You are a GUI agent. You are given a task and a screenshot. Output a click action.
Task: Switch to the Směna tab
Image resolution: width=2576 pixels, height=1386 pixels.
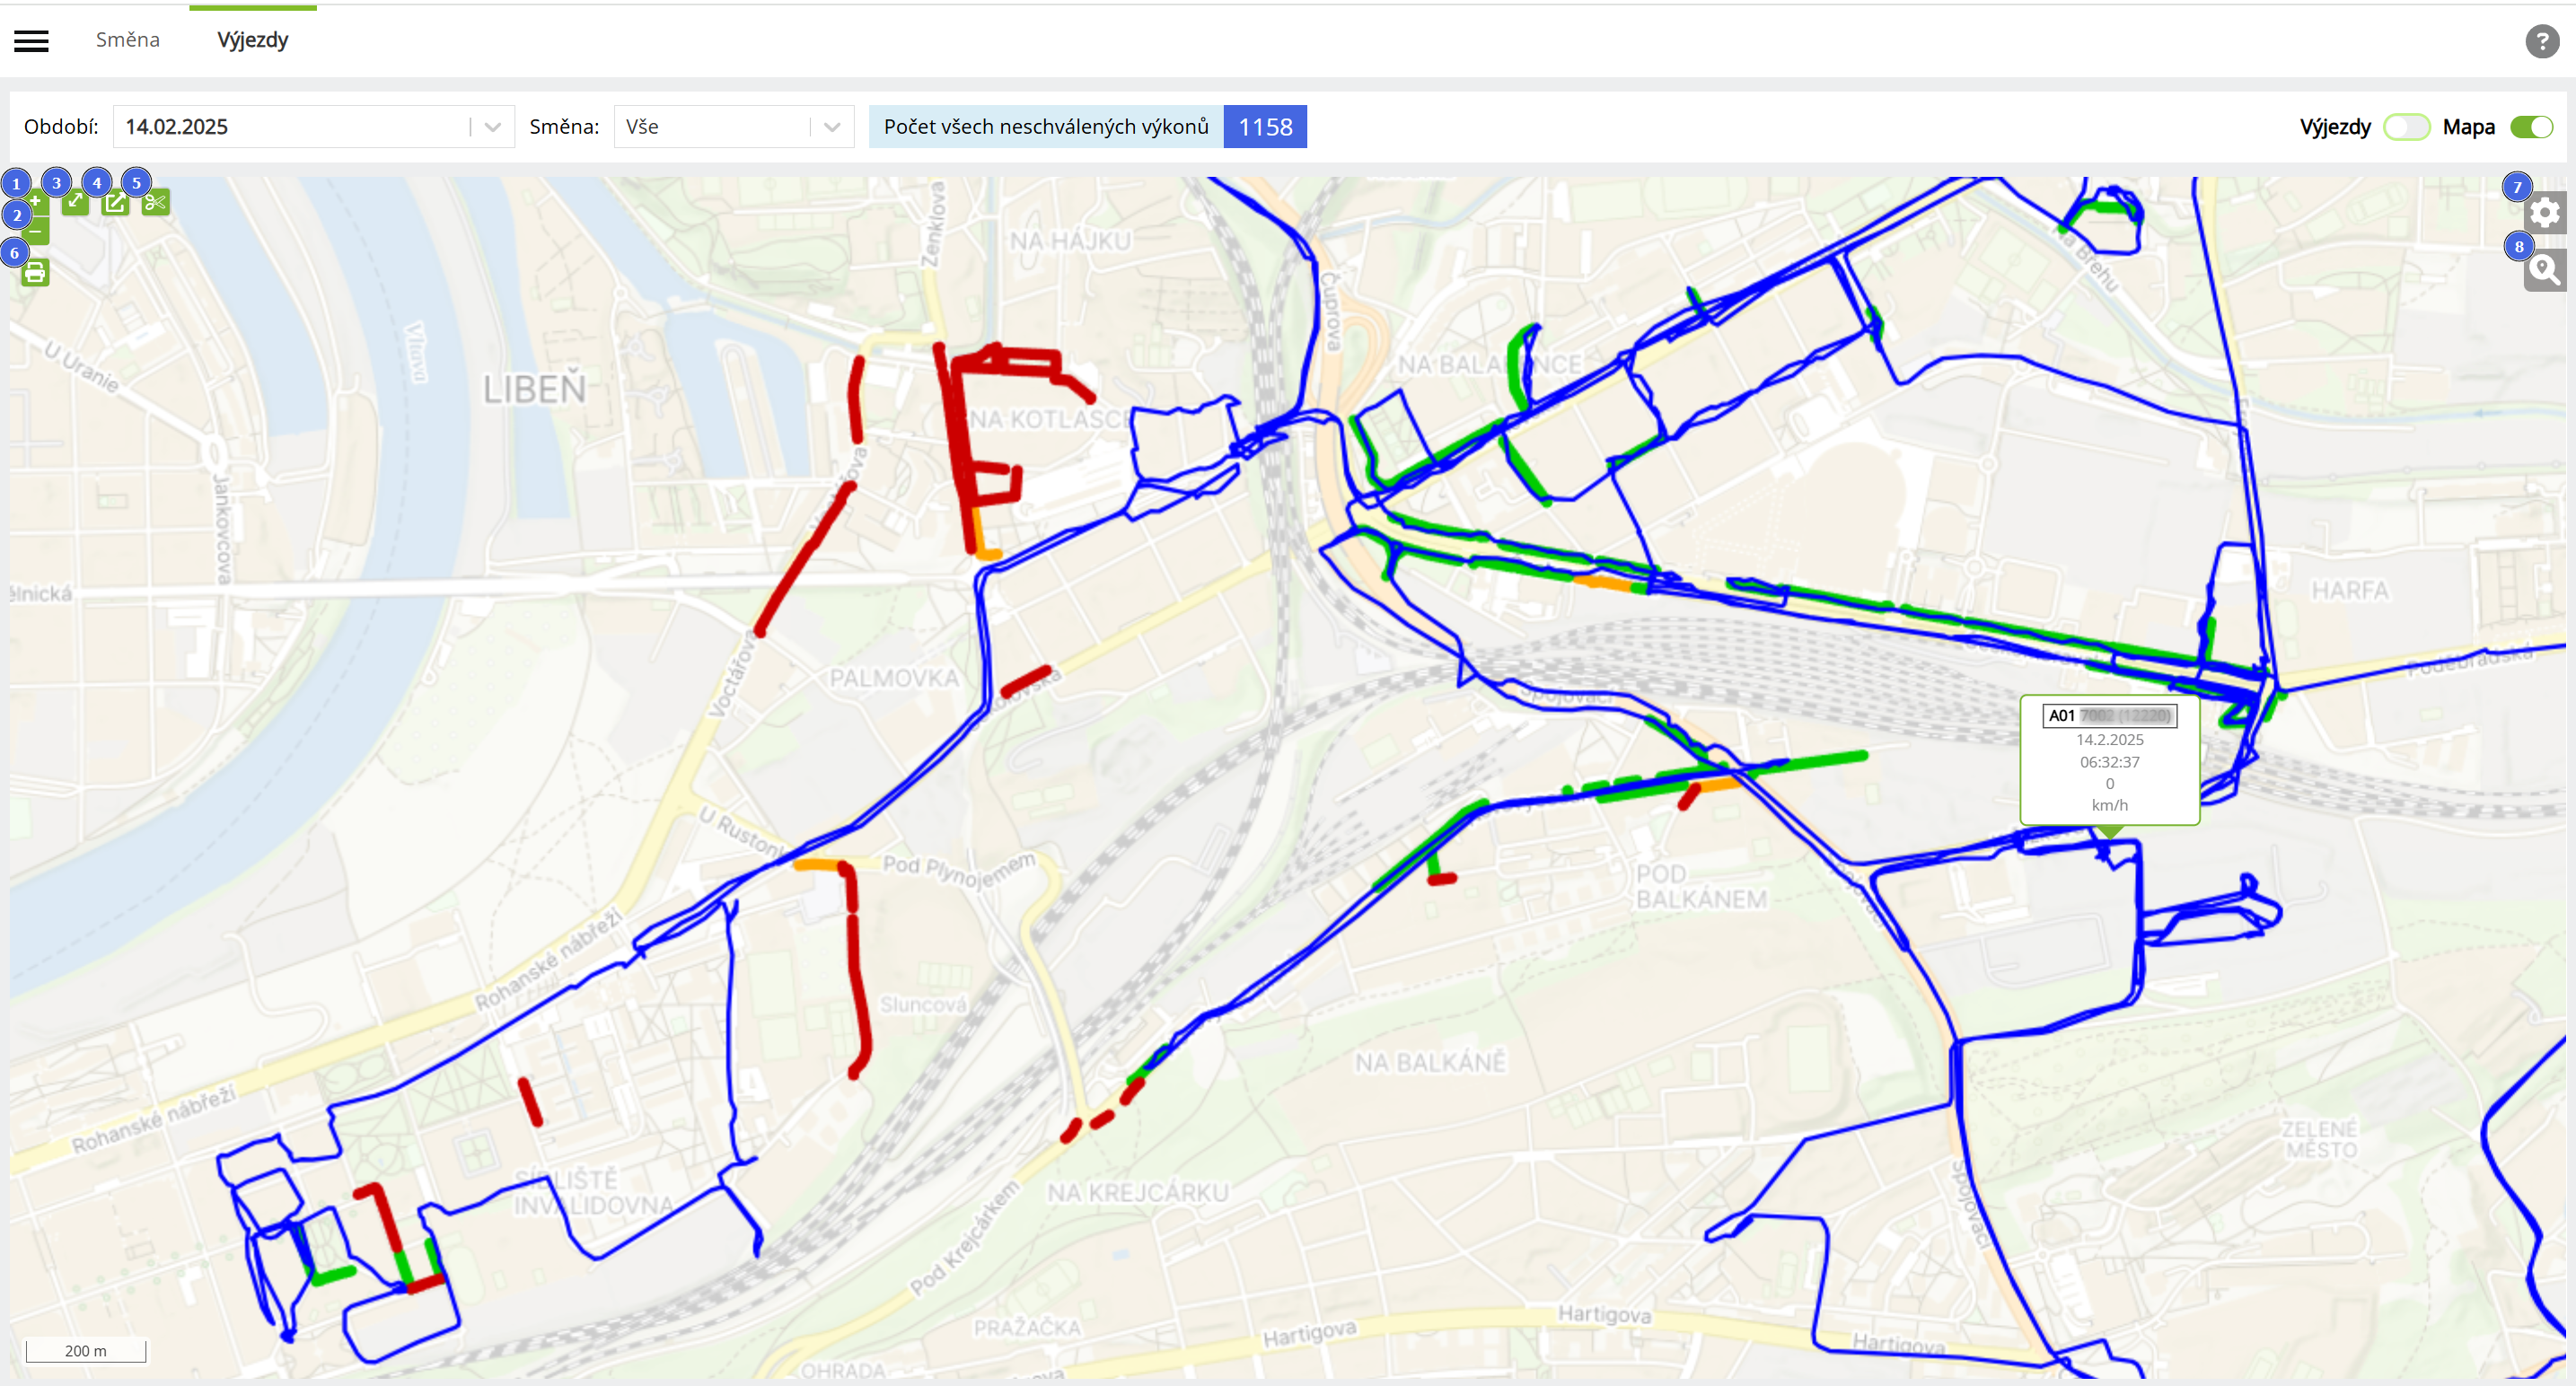coord(128,40)
